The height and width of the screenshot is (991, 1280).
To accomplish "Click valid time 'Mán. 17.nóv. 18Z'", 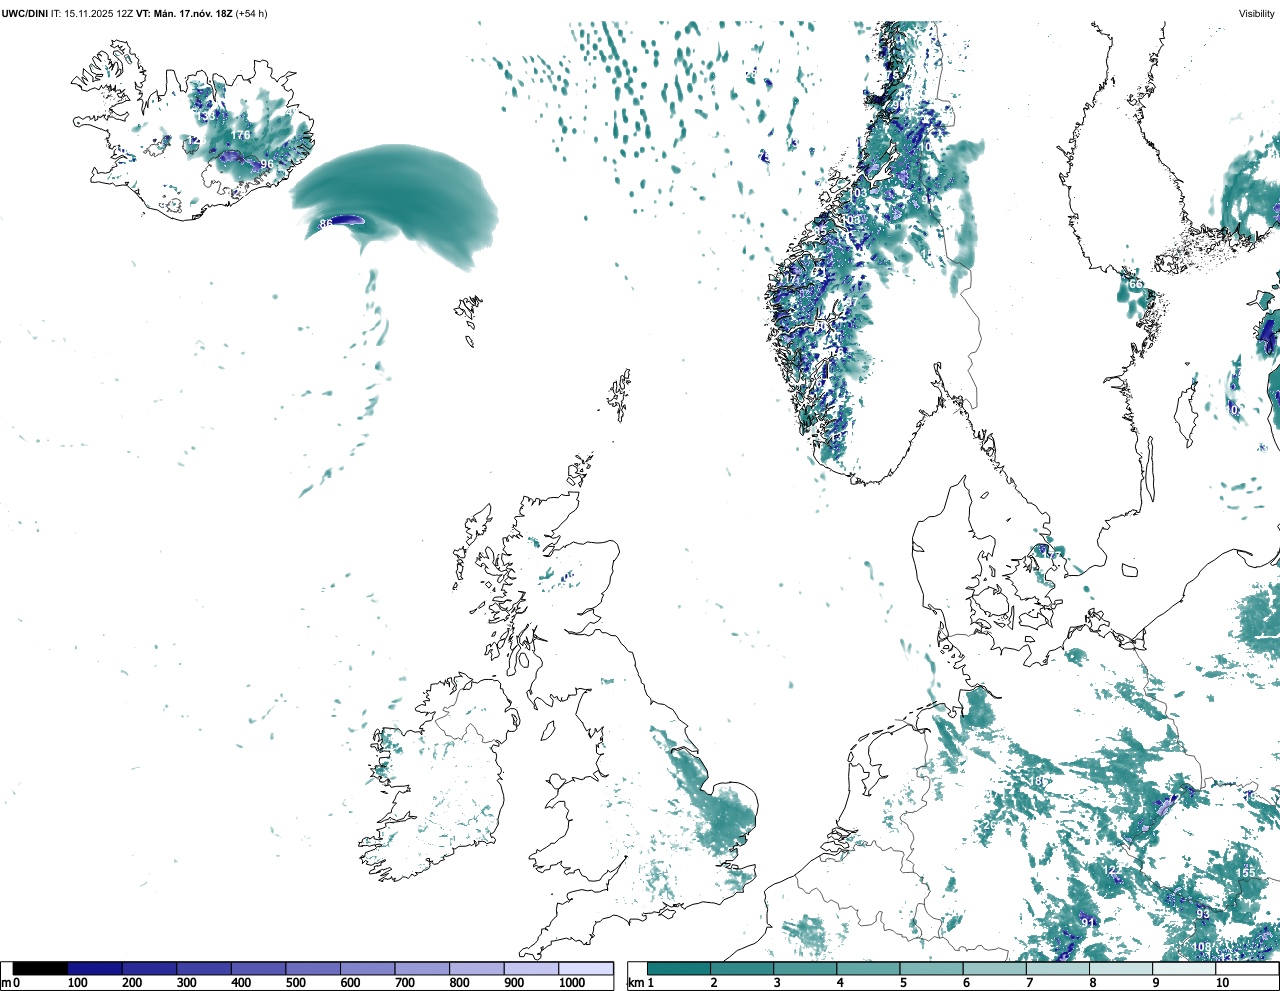I will (x=193, y=13).
